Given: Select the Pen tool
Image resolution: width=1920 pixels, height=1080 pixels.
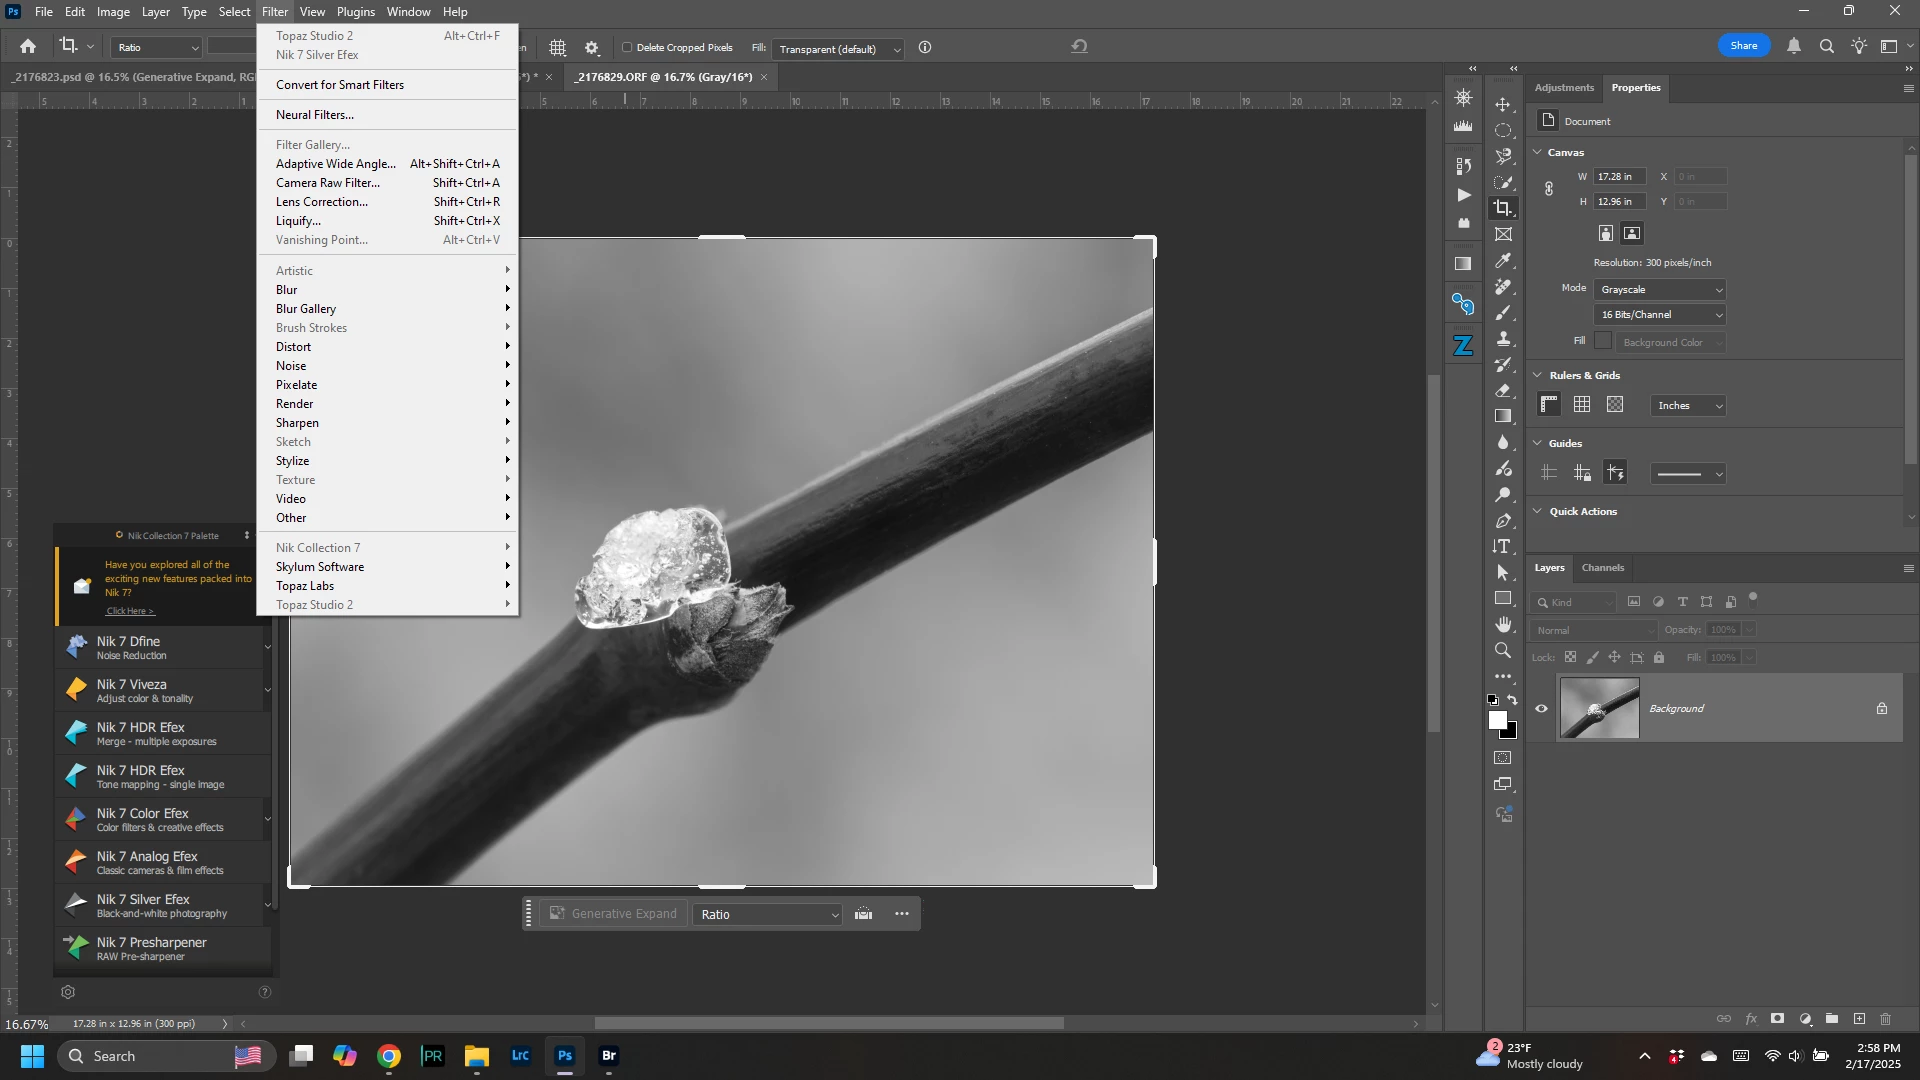Looking at the screenshot, I should tap(1503, 521).
